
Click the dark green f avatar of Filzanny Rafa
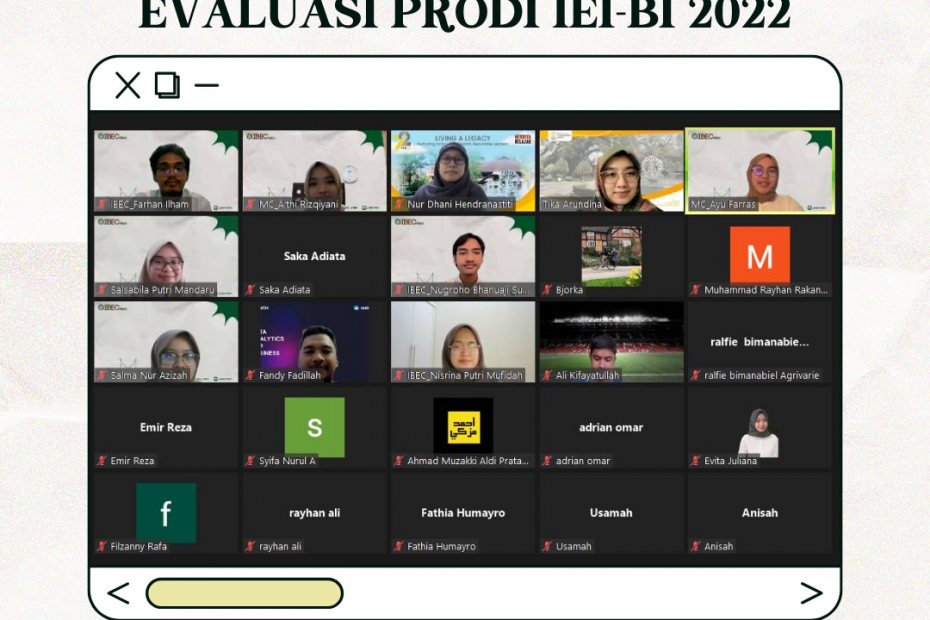166,513
